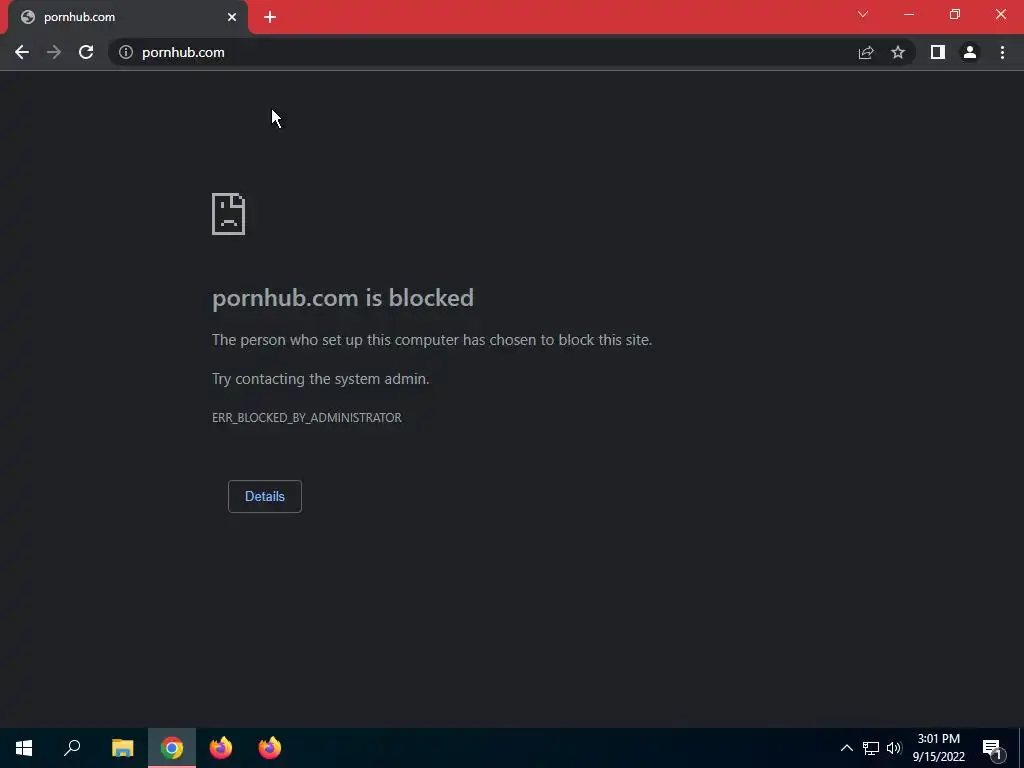The width and height of the screenshot is (1024, 768).
Task: Open the Chrome three-dot menu
Action: pos(1002,52)
